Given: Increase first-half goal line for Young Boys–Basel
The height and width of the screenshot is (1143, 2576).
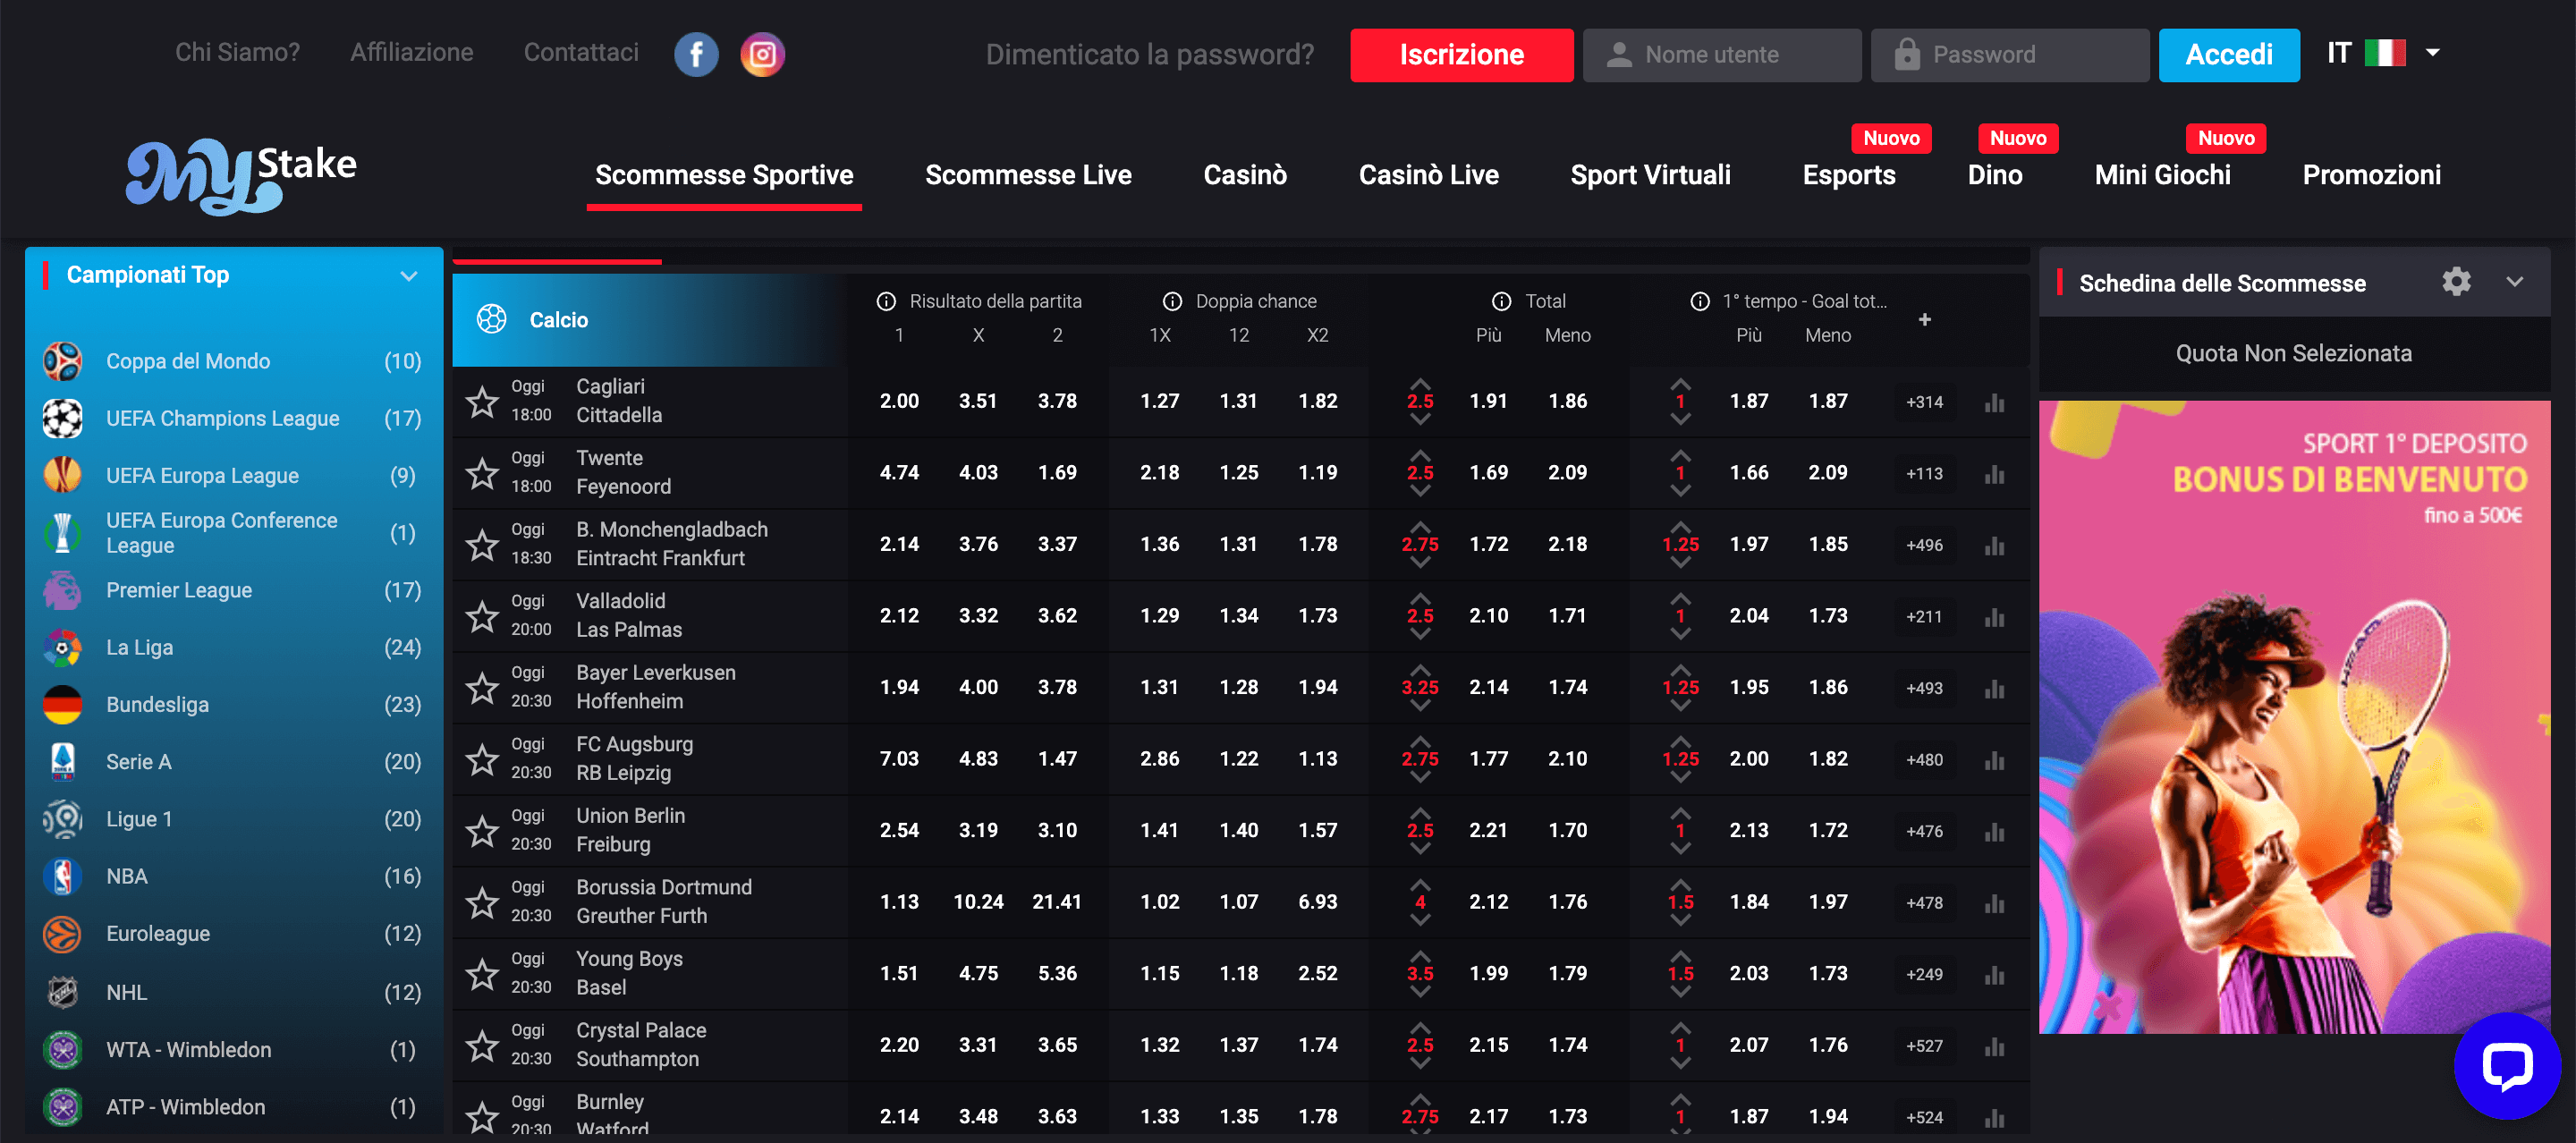Looking at the screenshot, I should (x=1680, y=956).
